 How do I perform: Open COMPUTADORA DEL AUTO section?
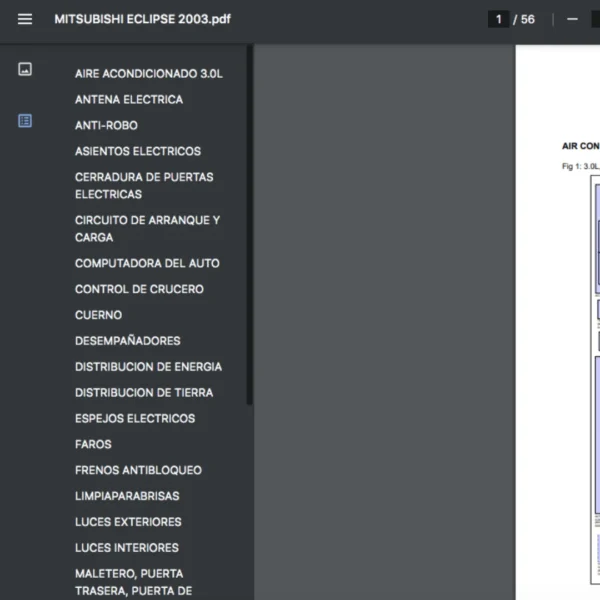(x=147, y=264)
